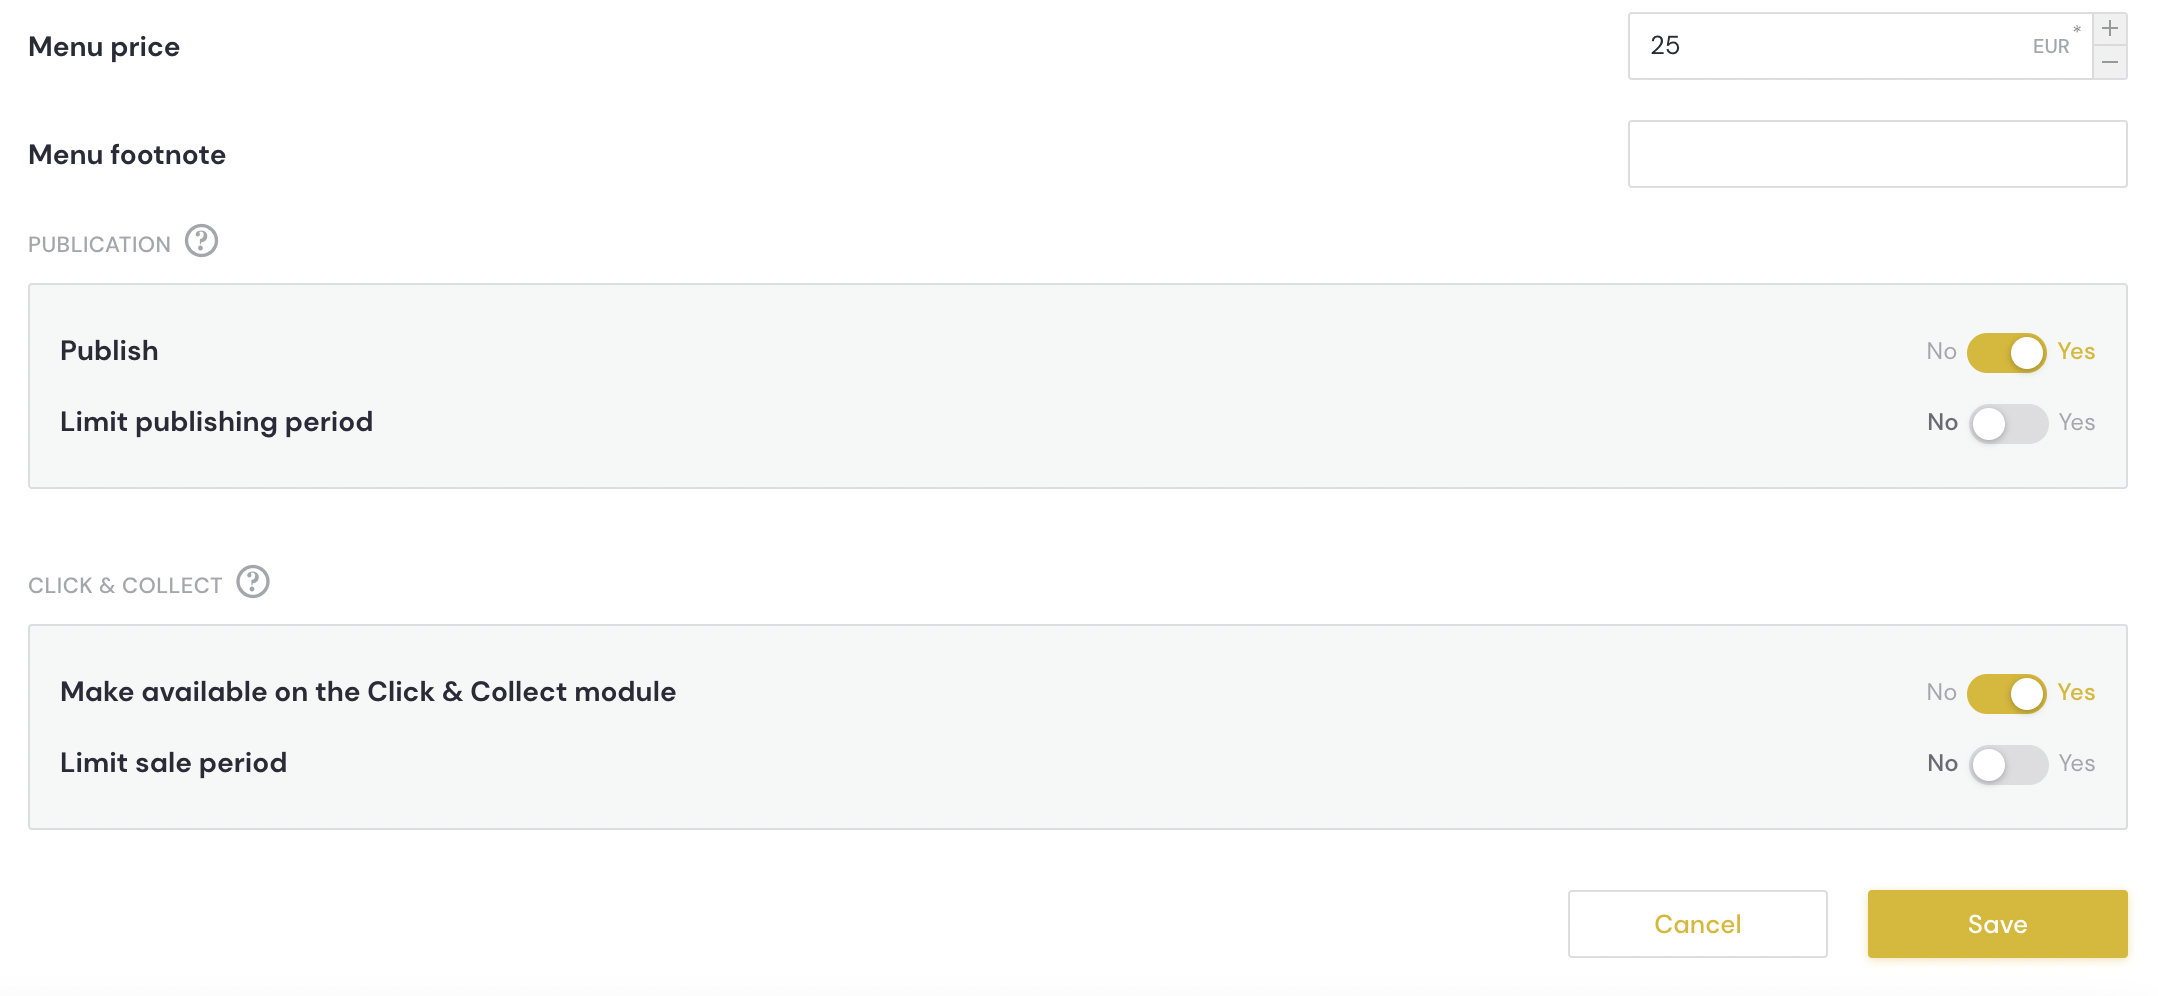Screen dimensions: 2158x996
Task: Increase menu price with plus stepper
Action: coord(2110,29)
